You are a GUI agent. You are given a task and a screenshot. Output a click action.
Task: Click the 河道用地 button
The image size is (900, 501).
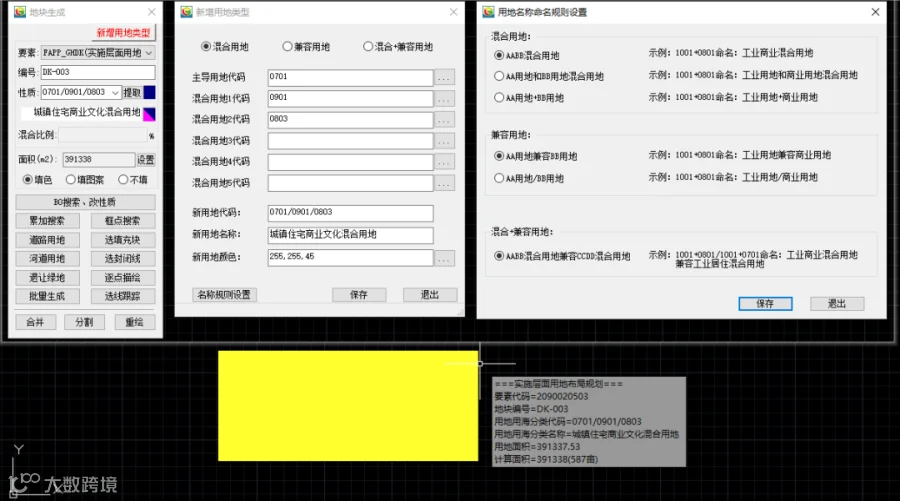pos(47,259)
